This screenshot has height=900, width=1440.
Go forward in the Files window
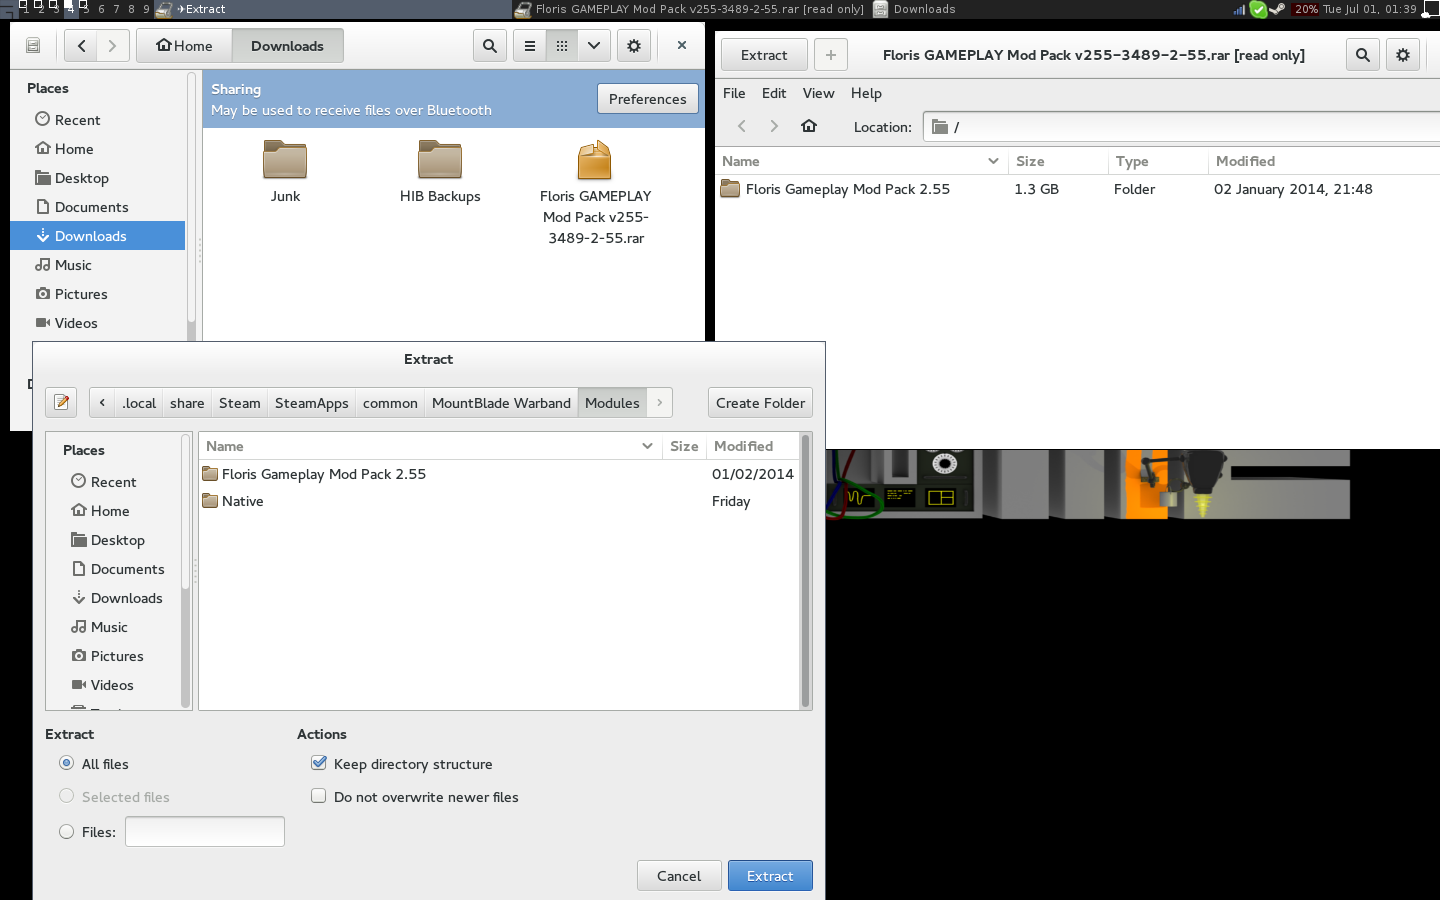tap(113, 46)
